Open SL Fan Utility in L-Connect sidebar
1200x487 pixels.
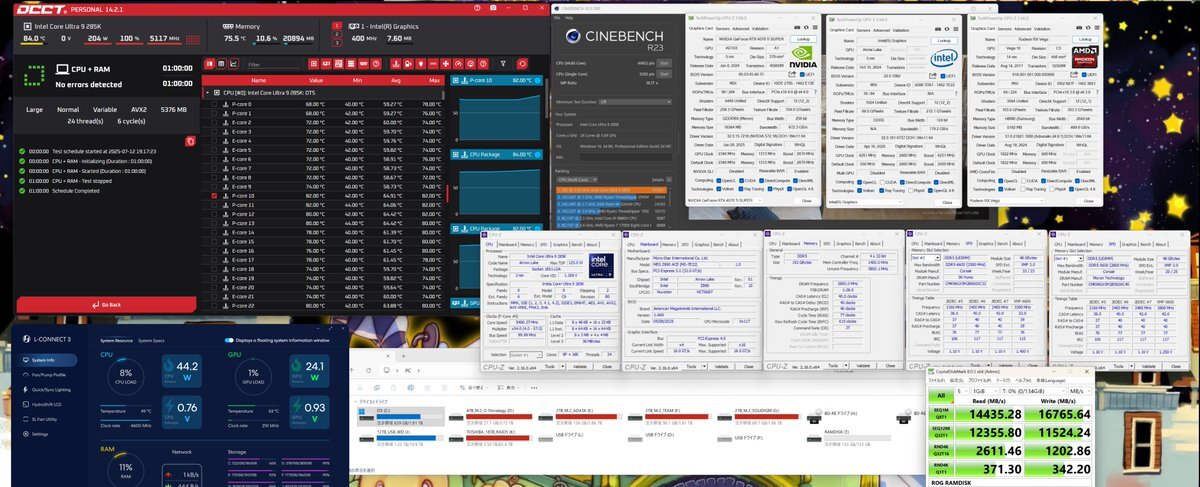pyautogui.click(x=40, y=419)
